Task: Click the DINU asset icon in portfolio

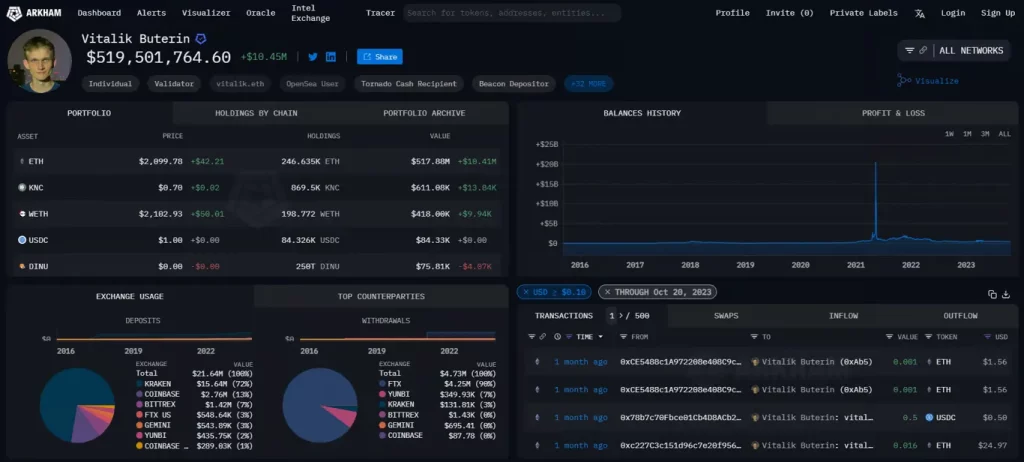Action: point(22,266)
